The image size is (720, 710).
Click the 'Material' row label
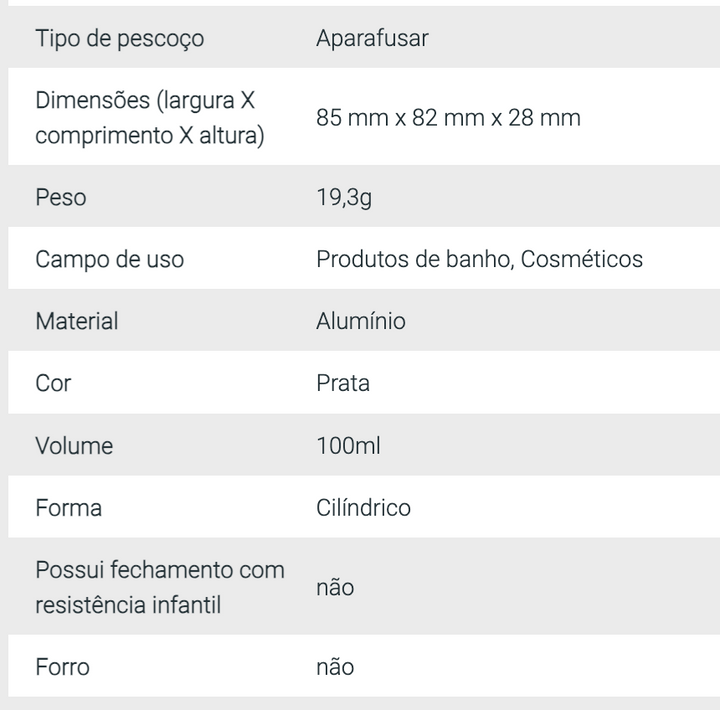click(x=77, y=321)
